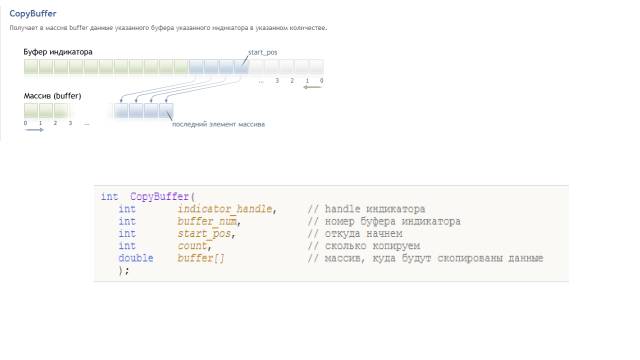640x360 pixels.
Task: Select the Буфер индикатора diagram label
Action: (x=58, y=52)
